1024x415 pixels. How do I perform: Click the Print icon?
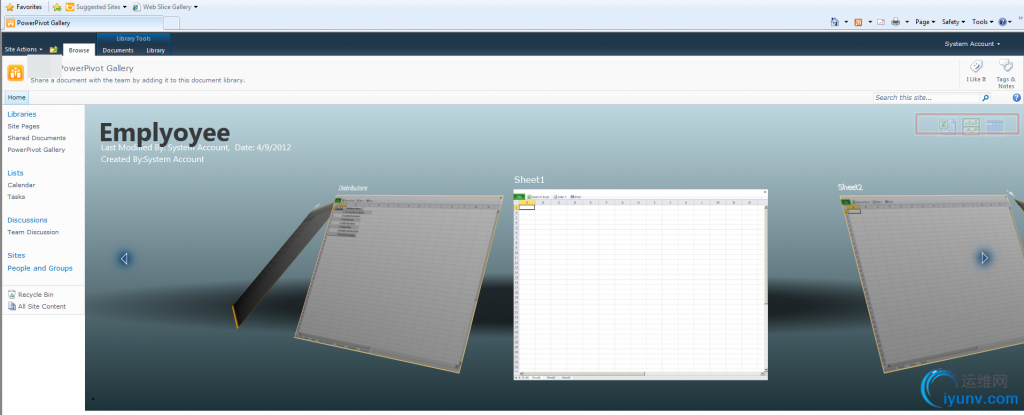(x=896, y=22)
